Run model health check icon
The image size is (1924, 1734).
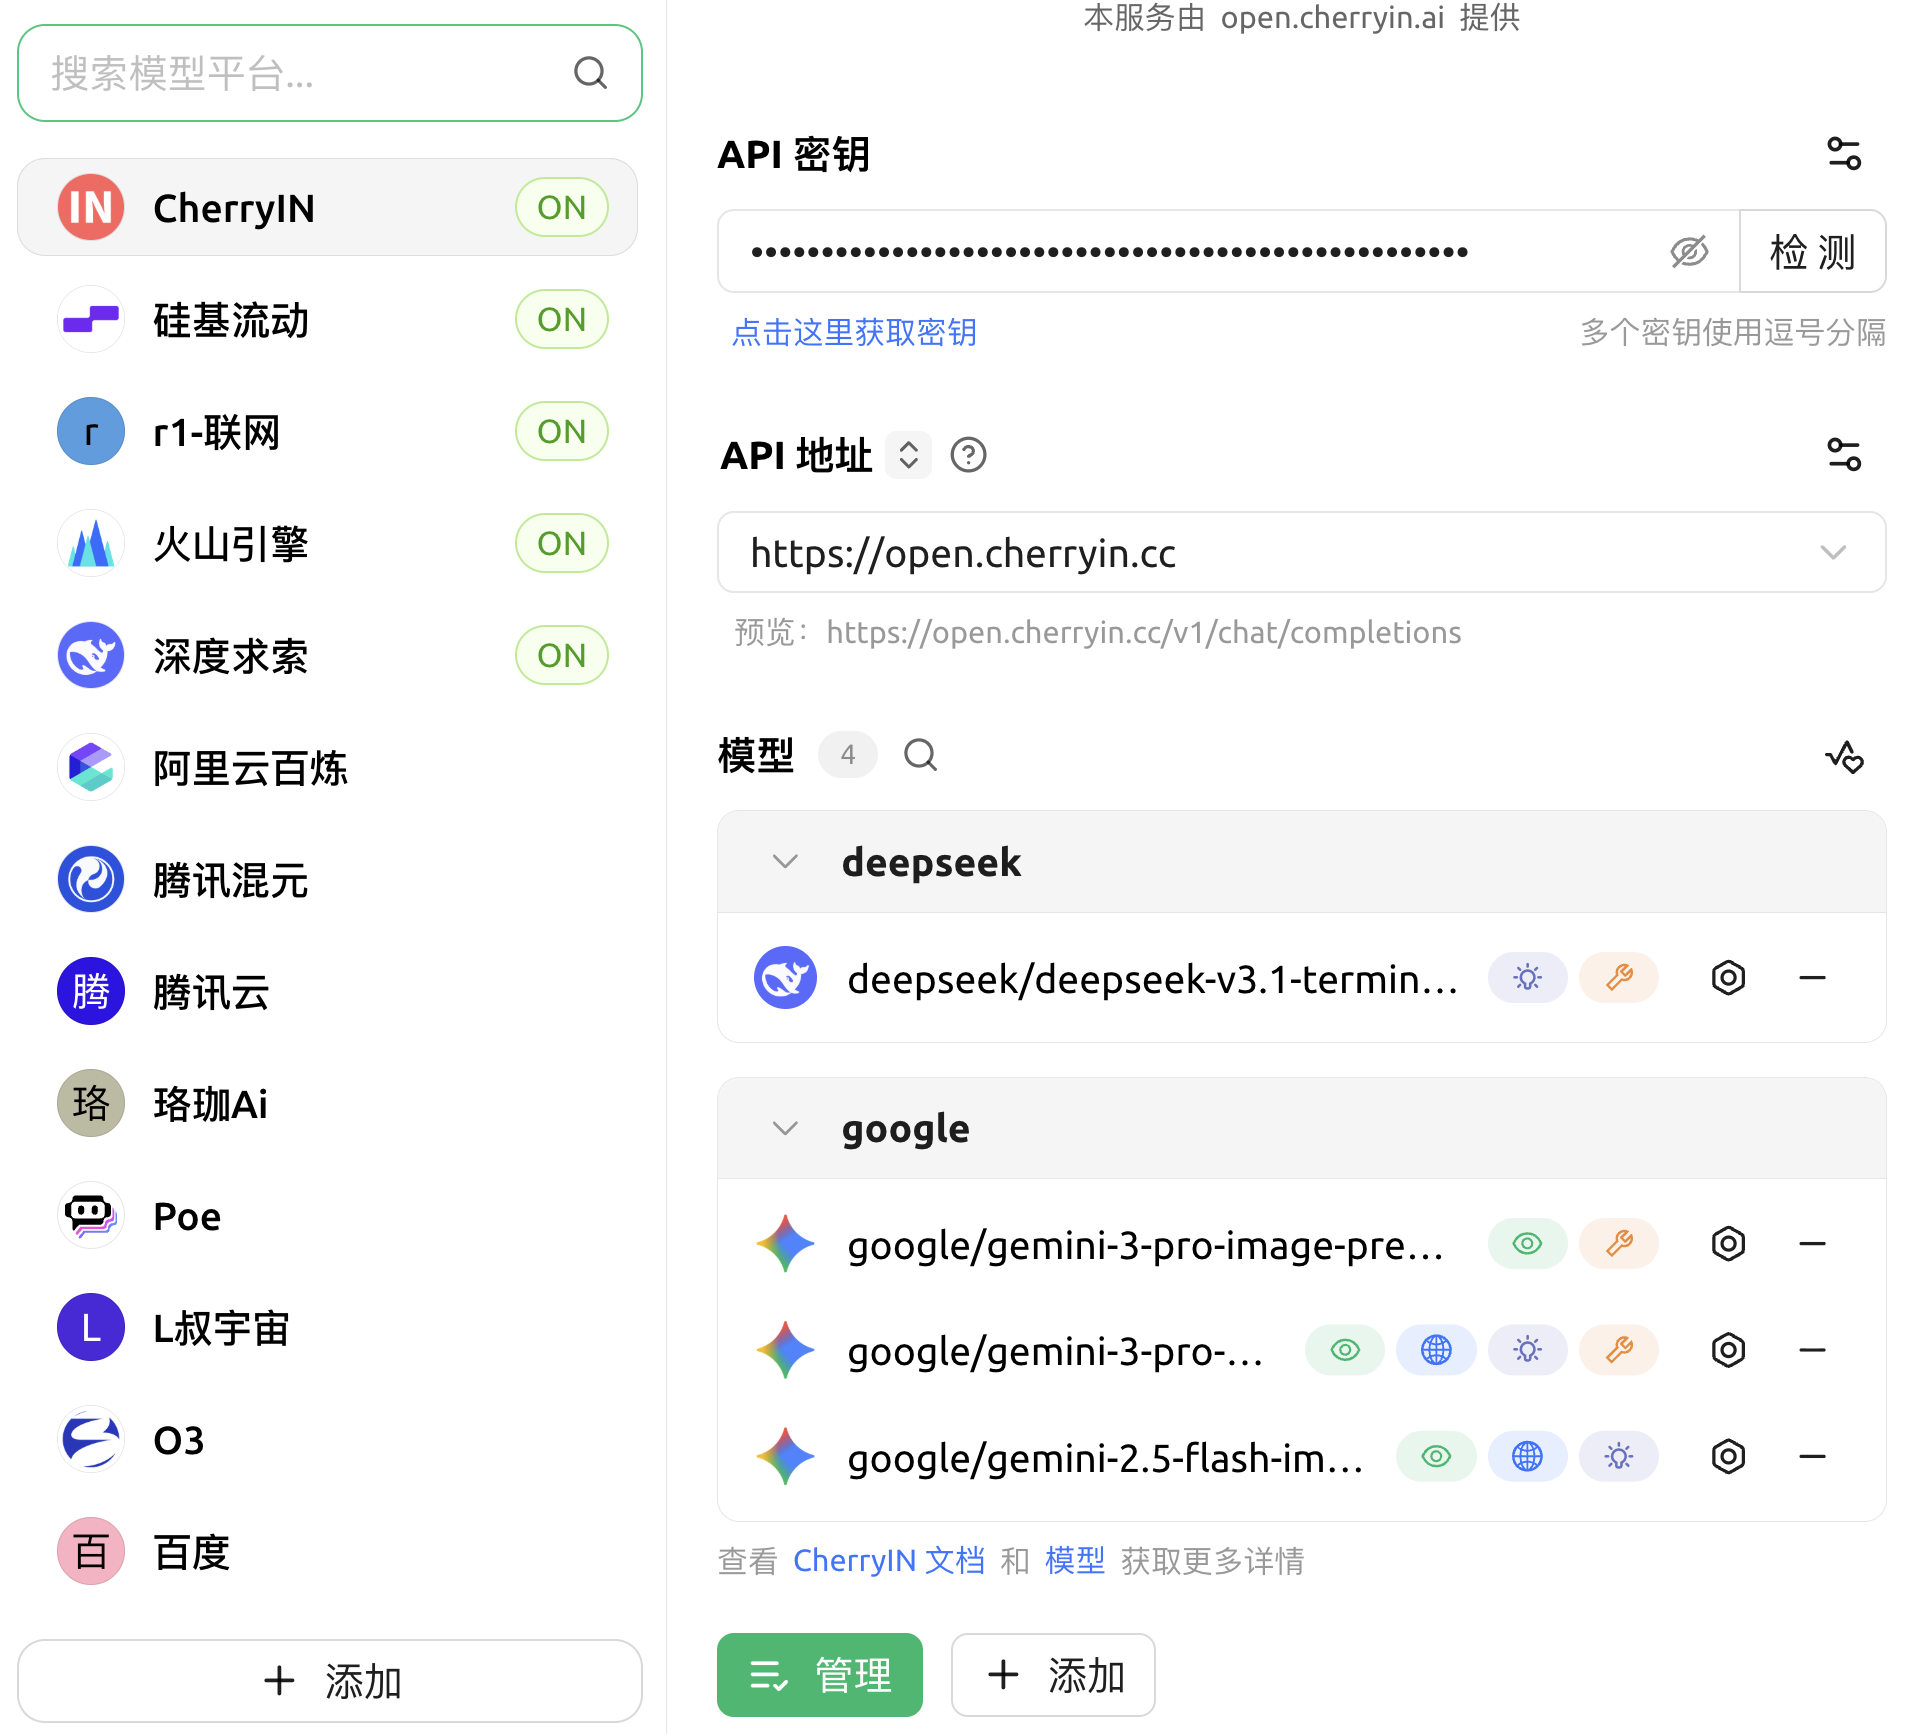tap(1844, 757)
